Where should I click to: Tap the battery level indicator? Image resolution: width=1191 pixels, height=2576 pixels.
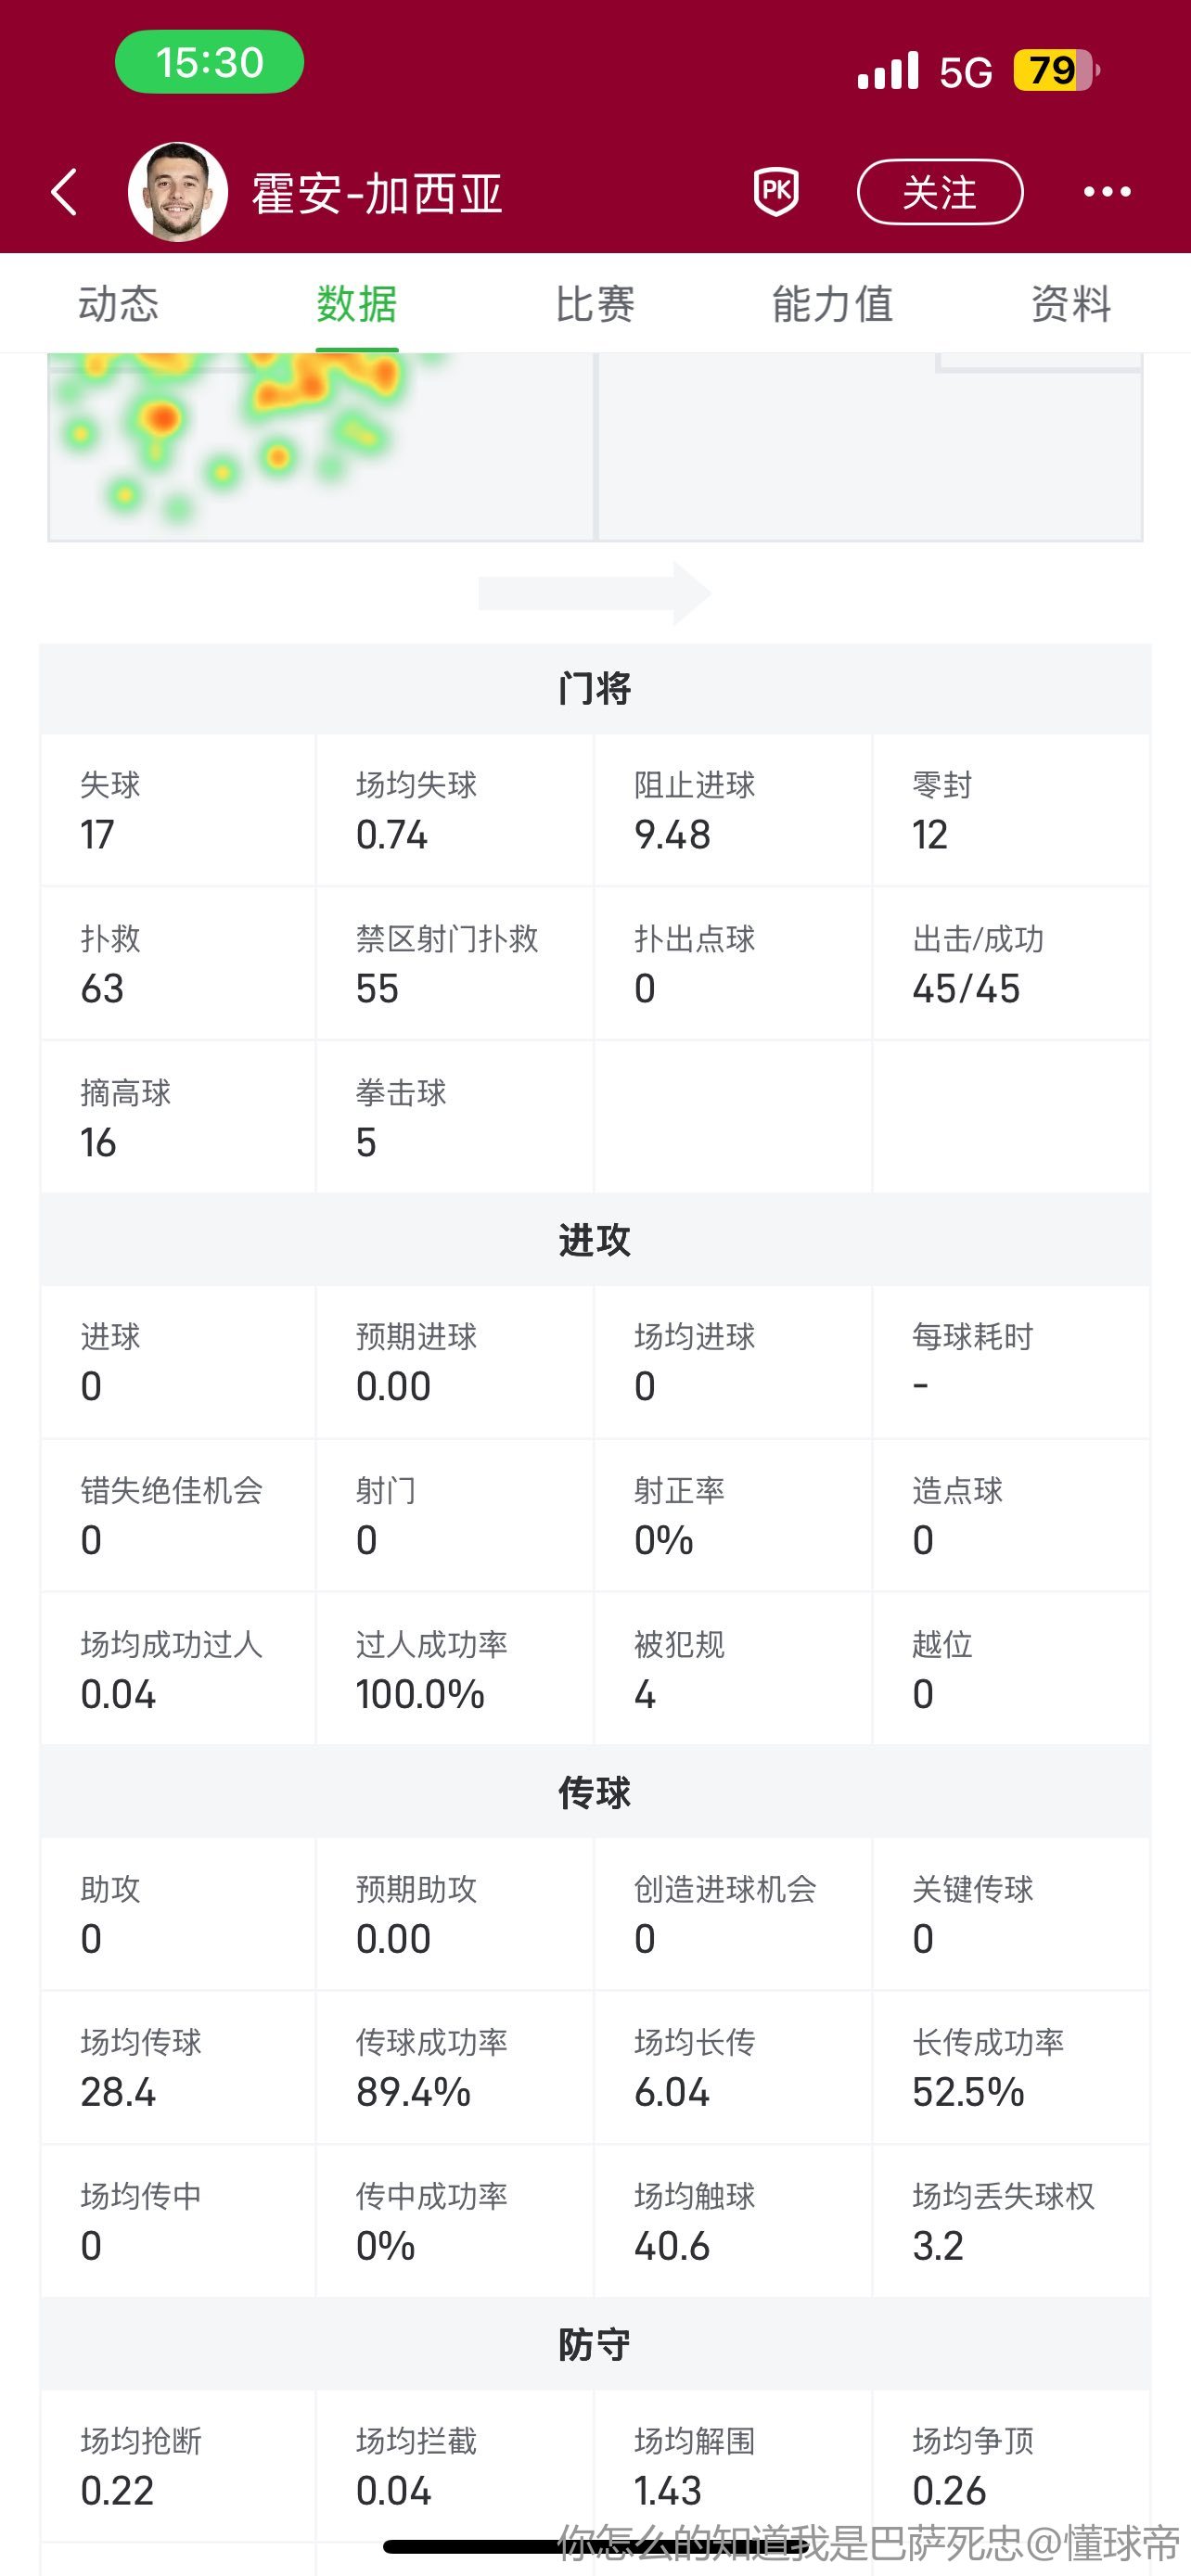click(x=1055, y=71)
